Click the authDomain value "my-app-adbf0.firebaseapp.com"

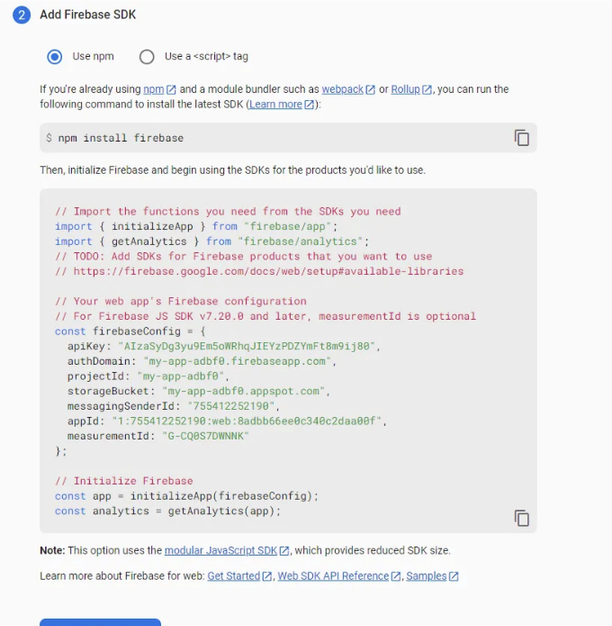point(237,361)
